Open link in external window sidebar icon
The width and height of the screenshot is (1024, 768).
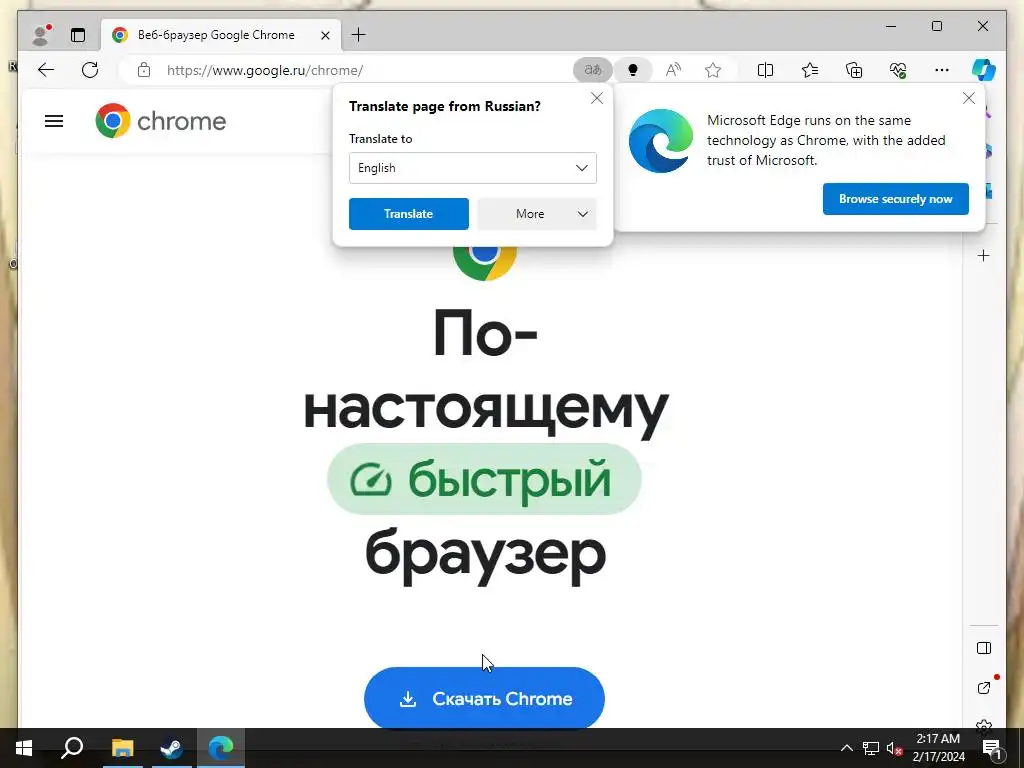[x=984, y=688]
